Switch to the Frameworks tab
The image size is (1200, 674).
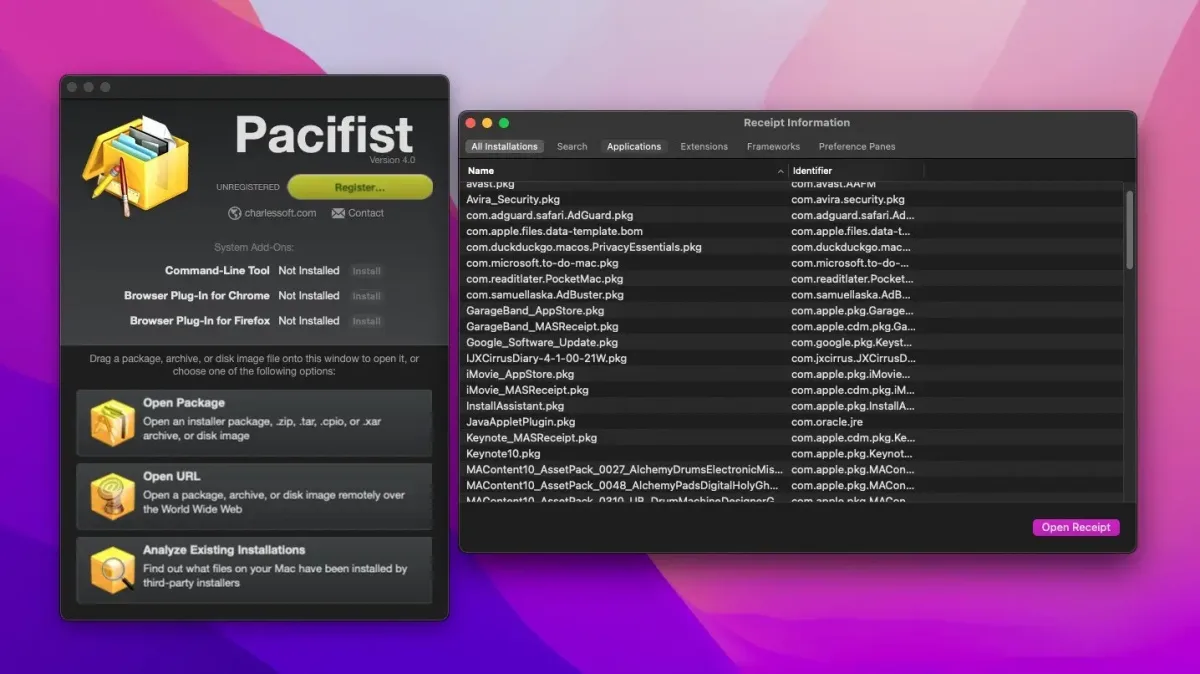(x=773, y=147)
